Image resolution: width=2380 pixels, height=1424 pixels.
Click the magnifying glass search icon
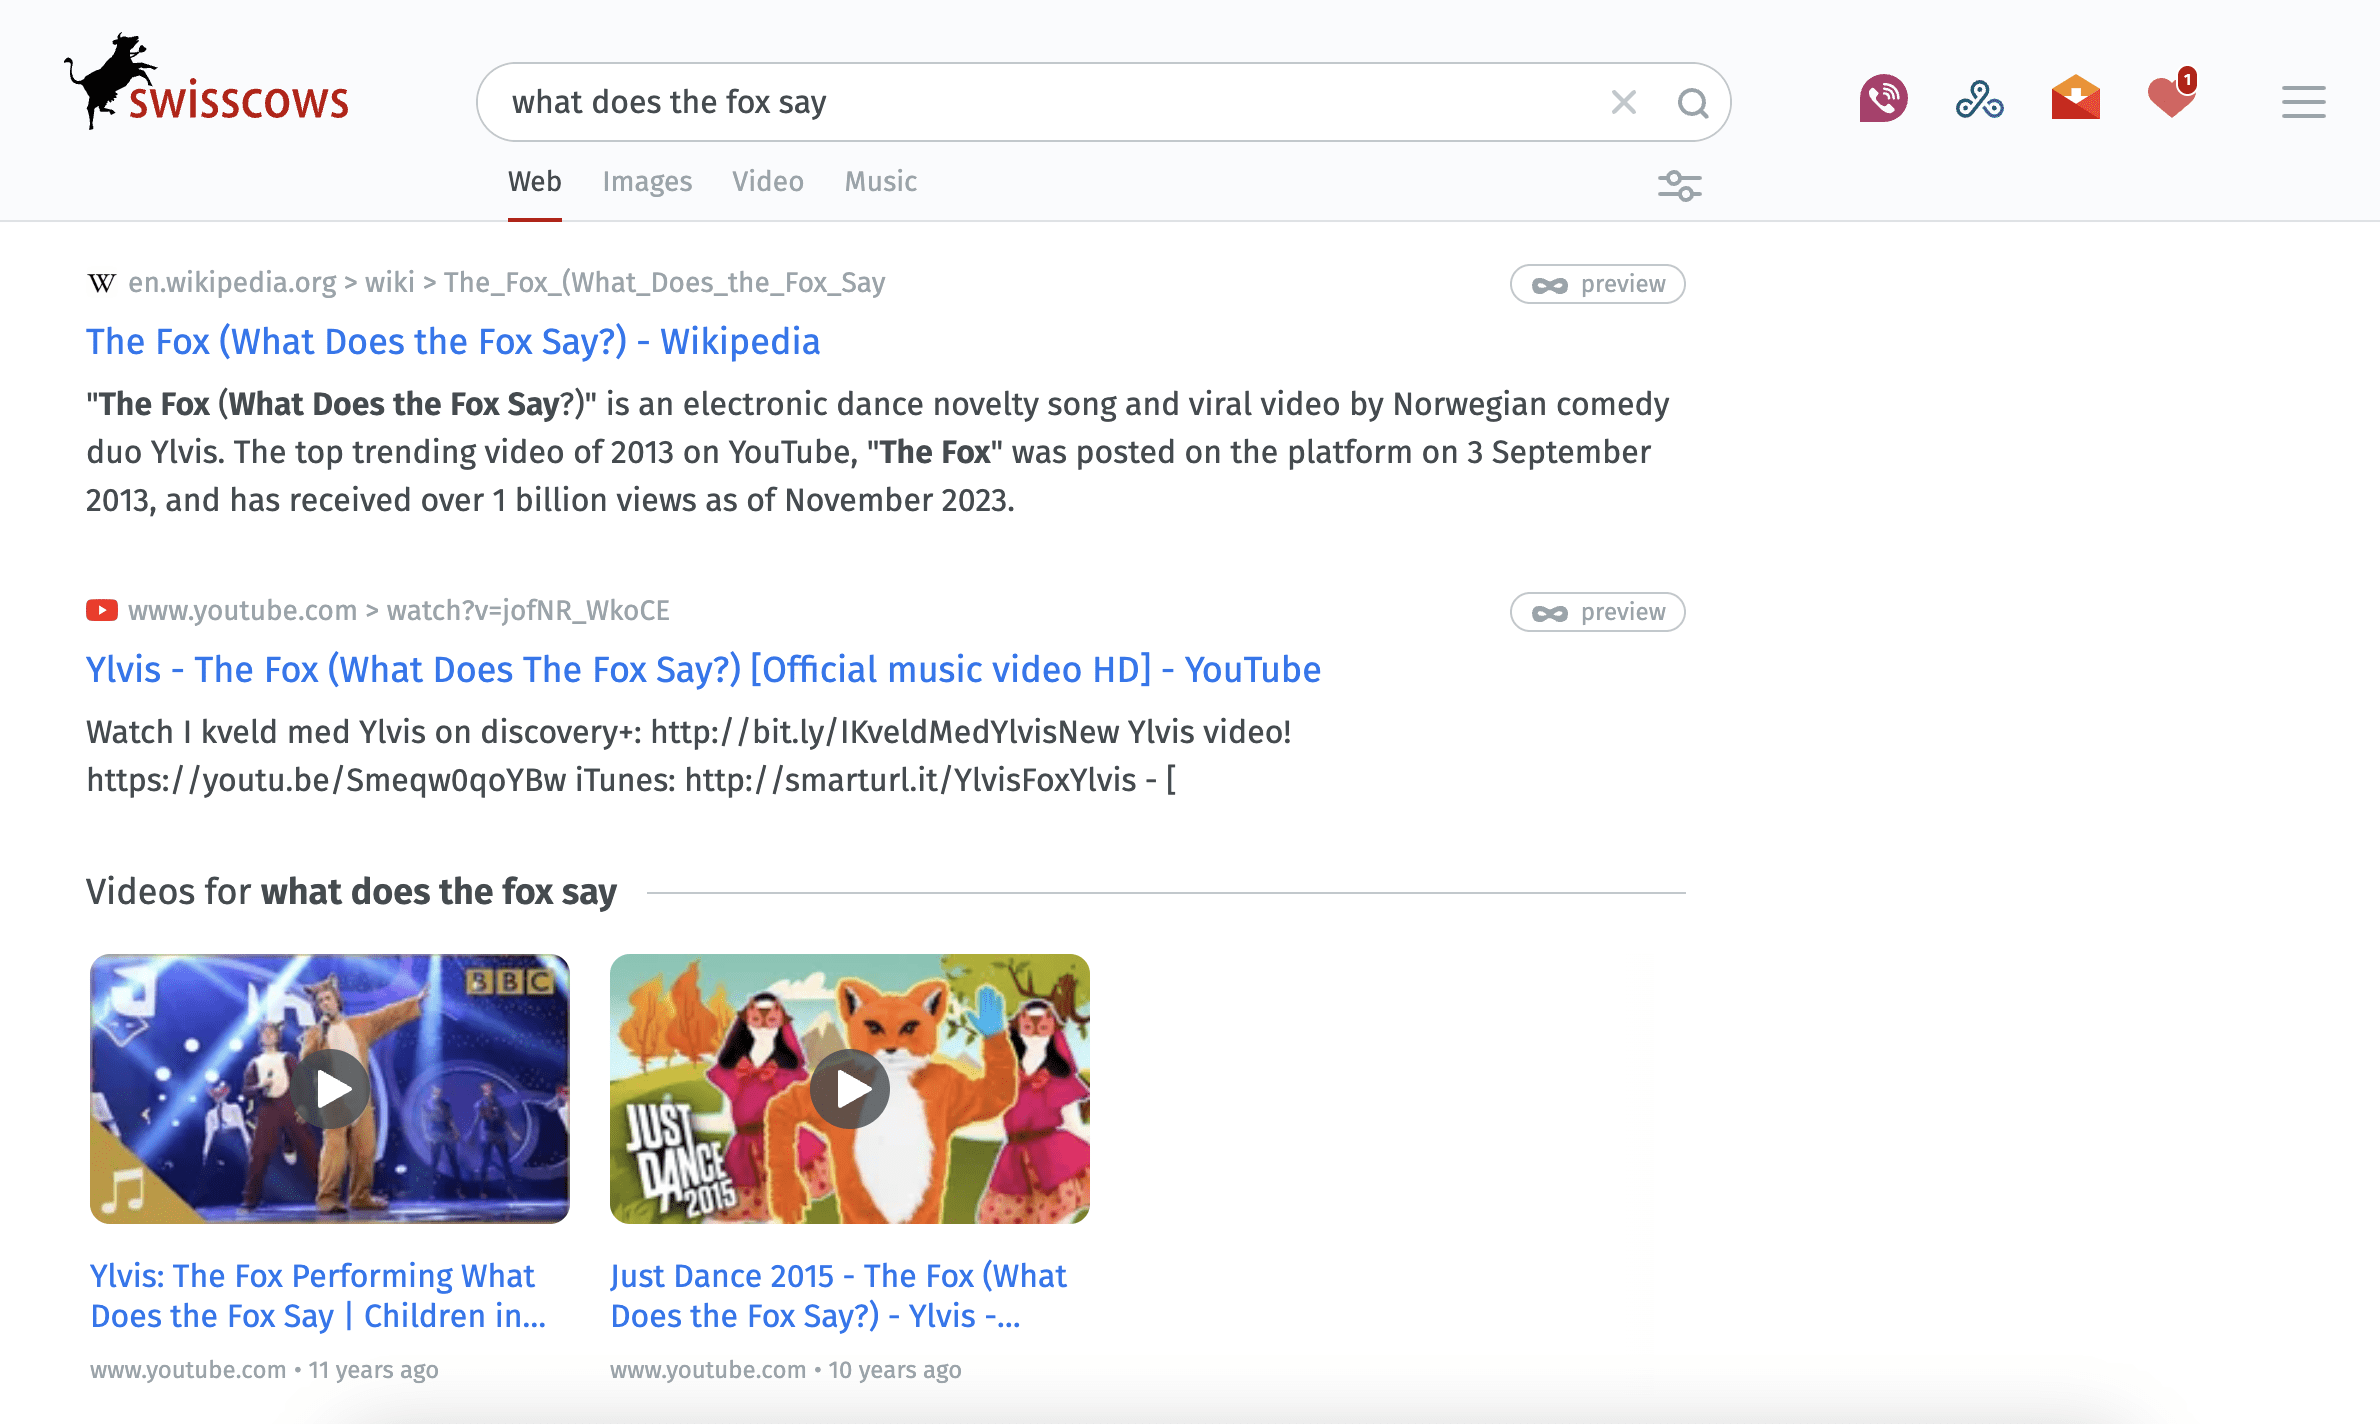click(1692, 102)
